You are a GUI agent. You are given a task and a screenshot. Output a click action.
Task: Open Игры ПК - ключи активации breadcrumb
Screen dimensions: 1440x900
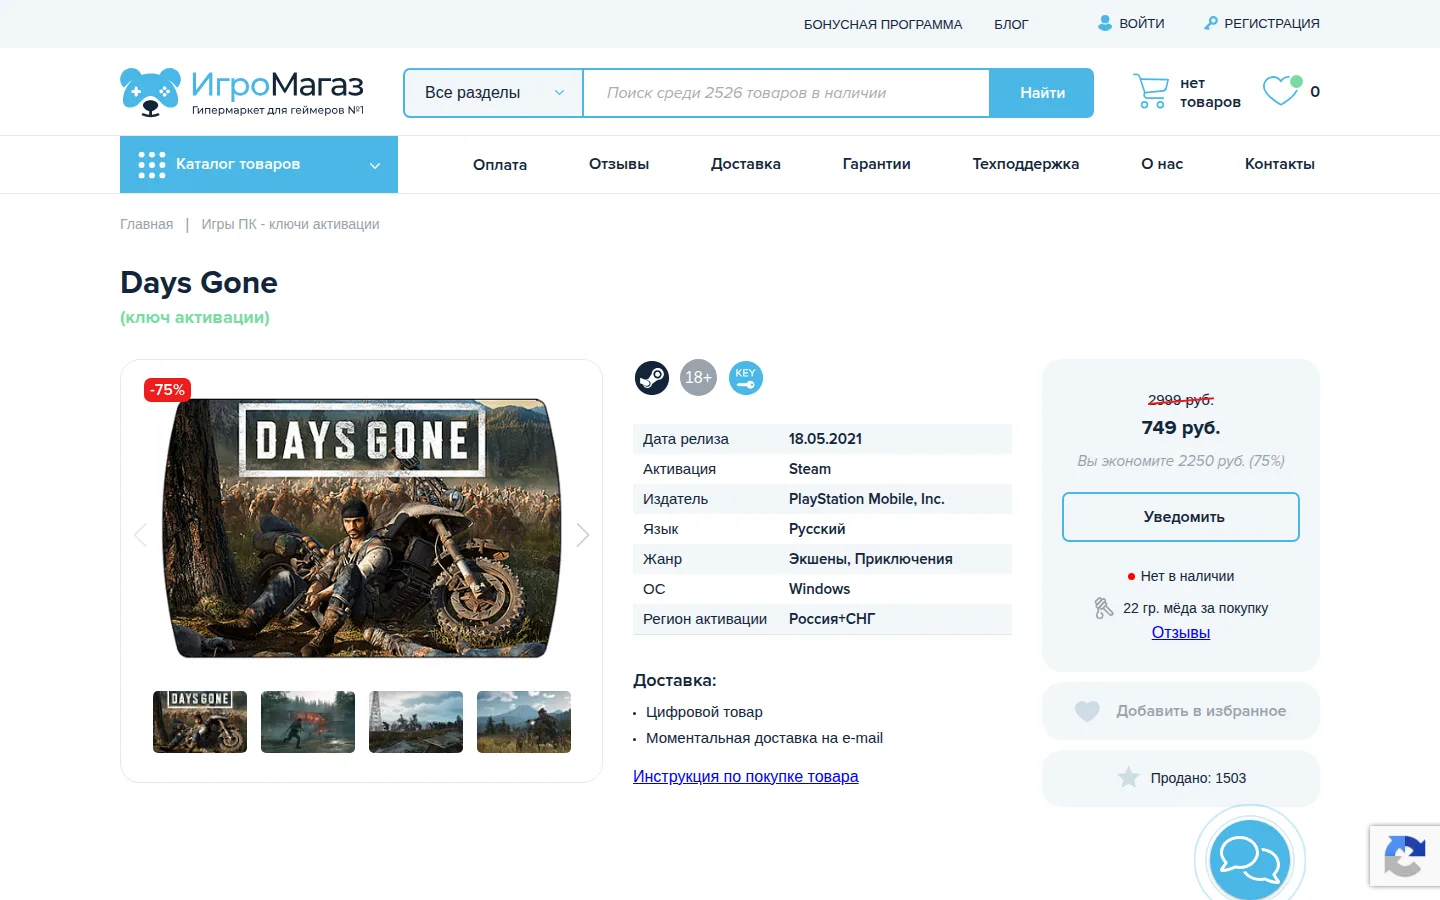click(x=291, y=224)
